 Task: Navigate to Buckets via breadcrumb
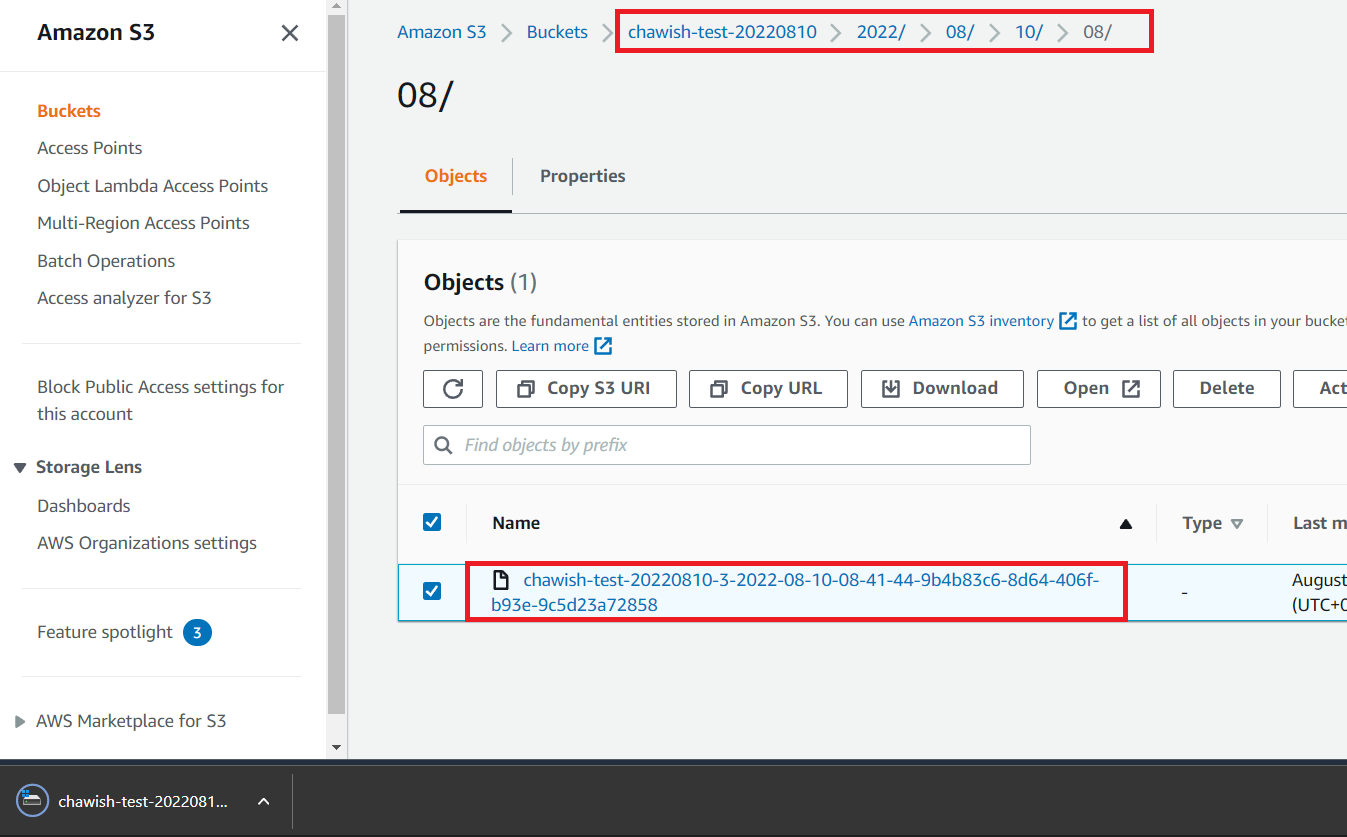point(556,31)
